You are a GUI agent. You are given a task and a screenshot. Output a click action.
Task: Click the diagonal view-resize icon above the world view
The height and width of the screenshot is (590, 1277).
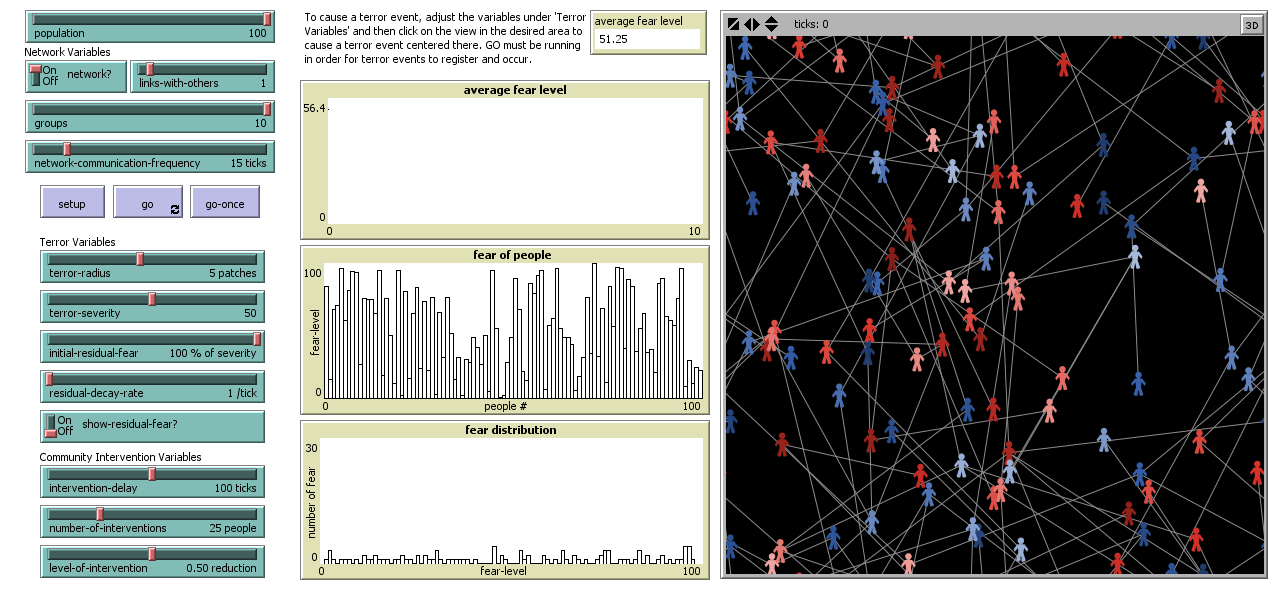pos(733,24)
